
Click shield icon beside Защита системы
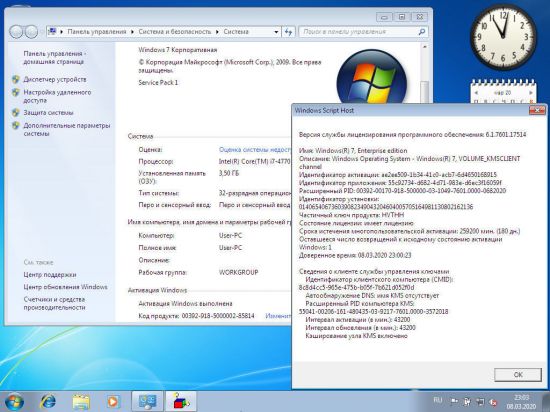point(16,113)
